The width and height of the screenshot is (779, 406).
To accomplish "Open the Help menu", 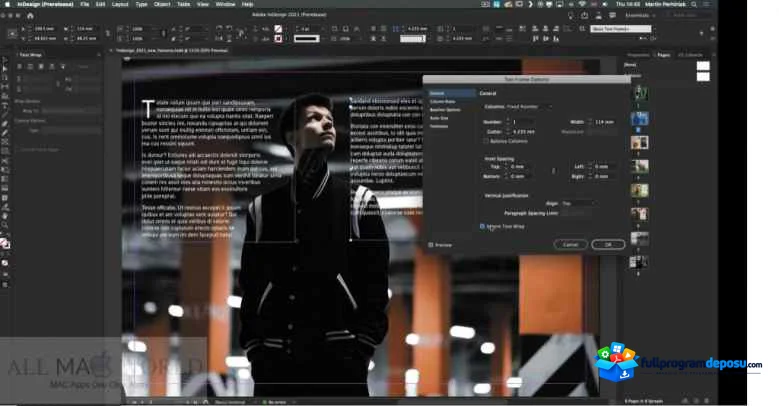I will 247,4.
